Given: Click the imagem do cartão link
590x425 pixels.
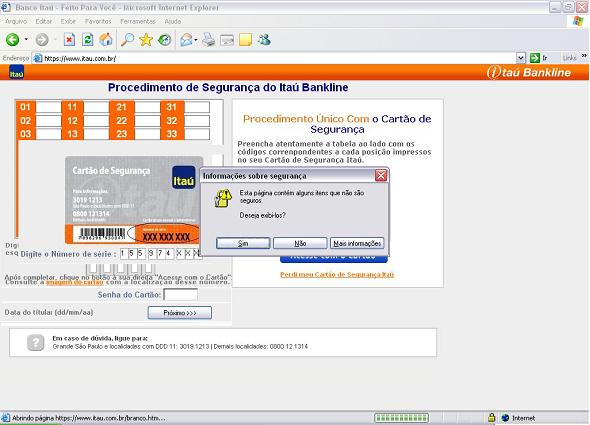Looking at the screenshot, I should coord(75,282).
